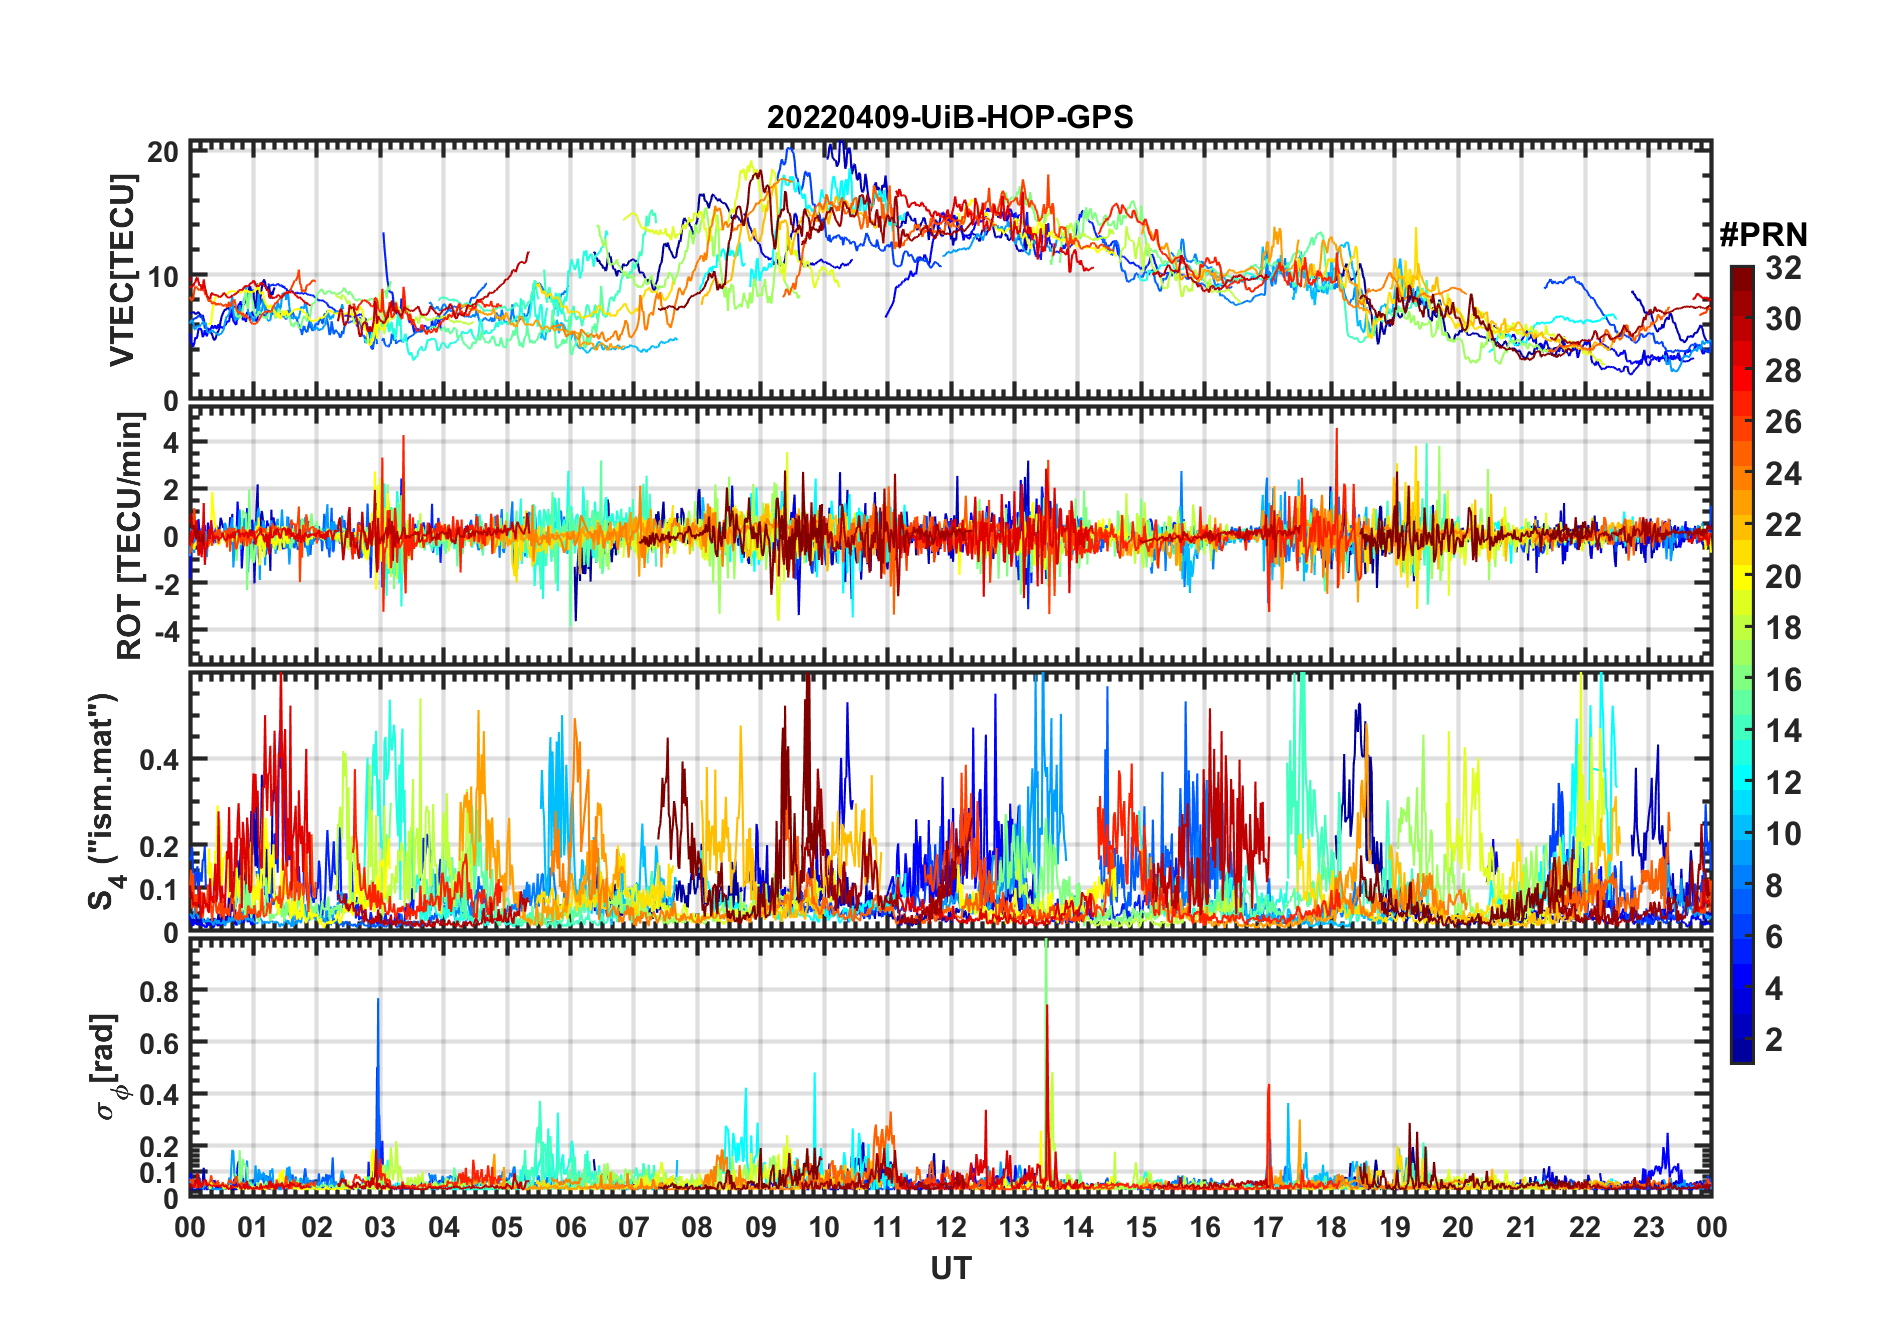
Task: Click the S4 ("ism.mat") y-axis label
Action: coord(104,802)
